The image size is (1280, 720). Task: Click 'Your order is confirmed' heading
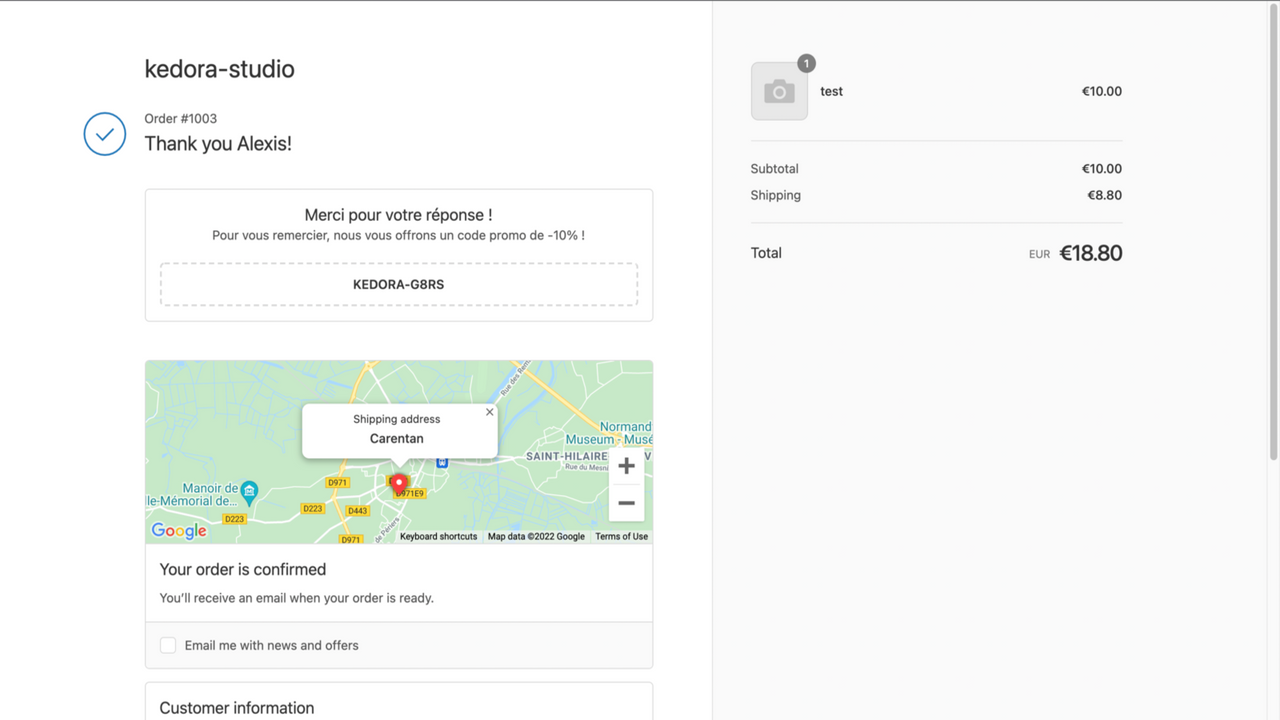[x=243, y=569]
